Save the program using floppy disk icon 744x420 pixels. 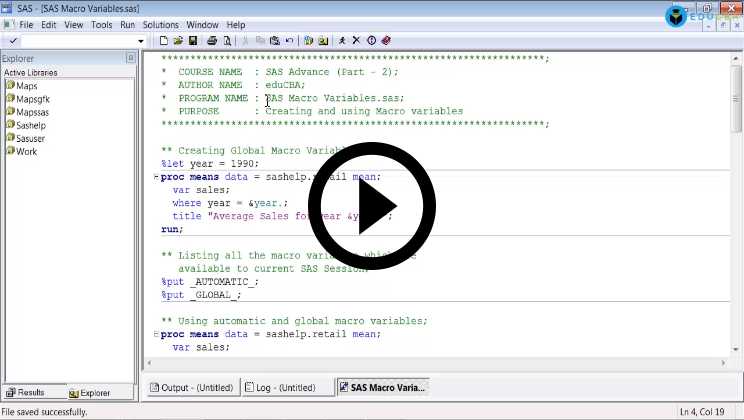click(192, 41)
